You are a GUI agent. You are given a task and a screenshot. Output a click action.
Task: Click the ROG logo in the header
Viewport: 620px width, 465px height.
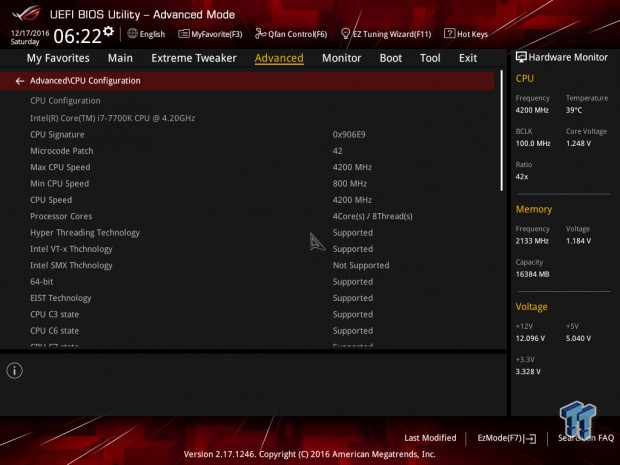pos(26,13)
